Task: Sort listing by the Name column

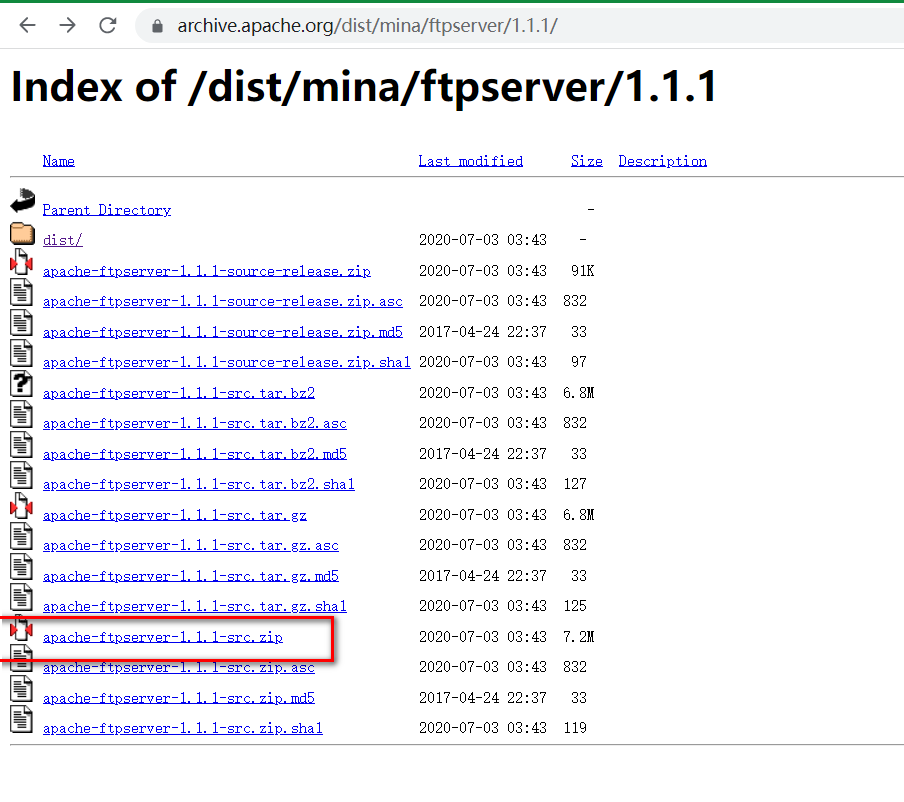Action: 59,161
